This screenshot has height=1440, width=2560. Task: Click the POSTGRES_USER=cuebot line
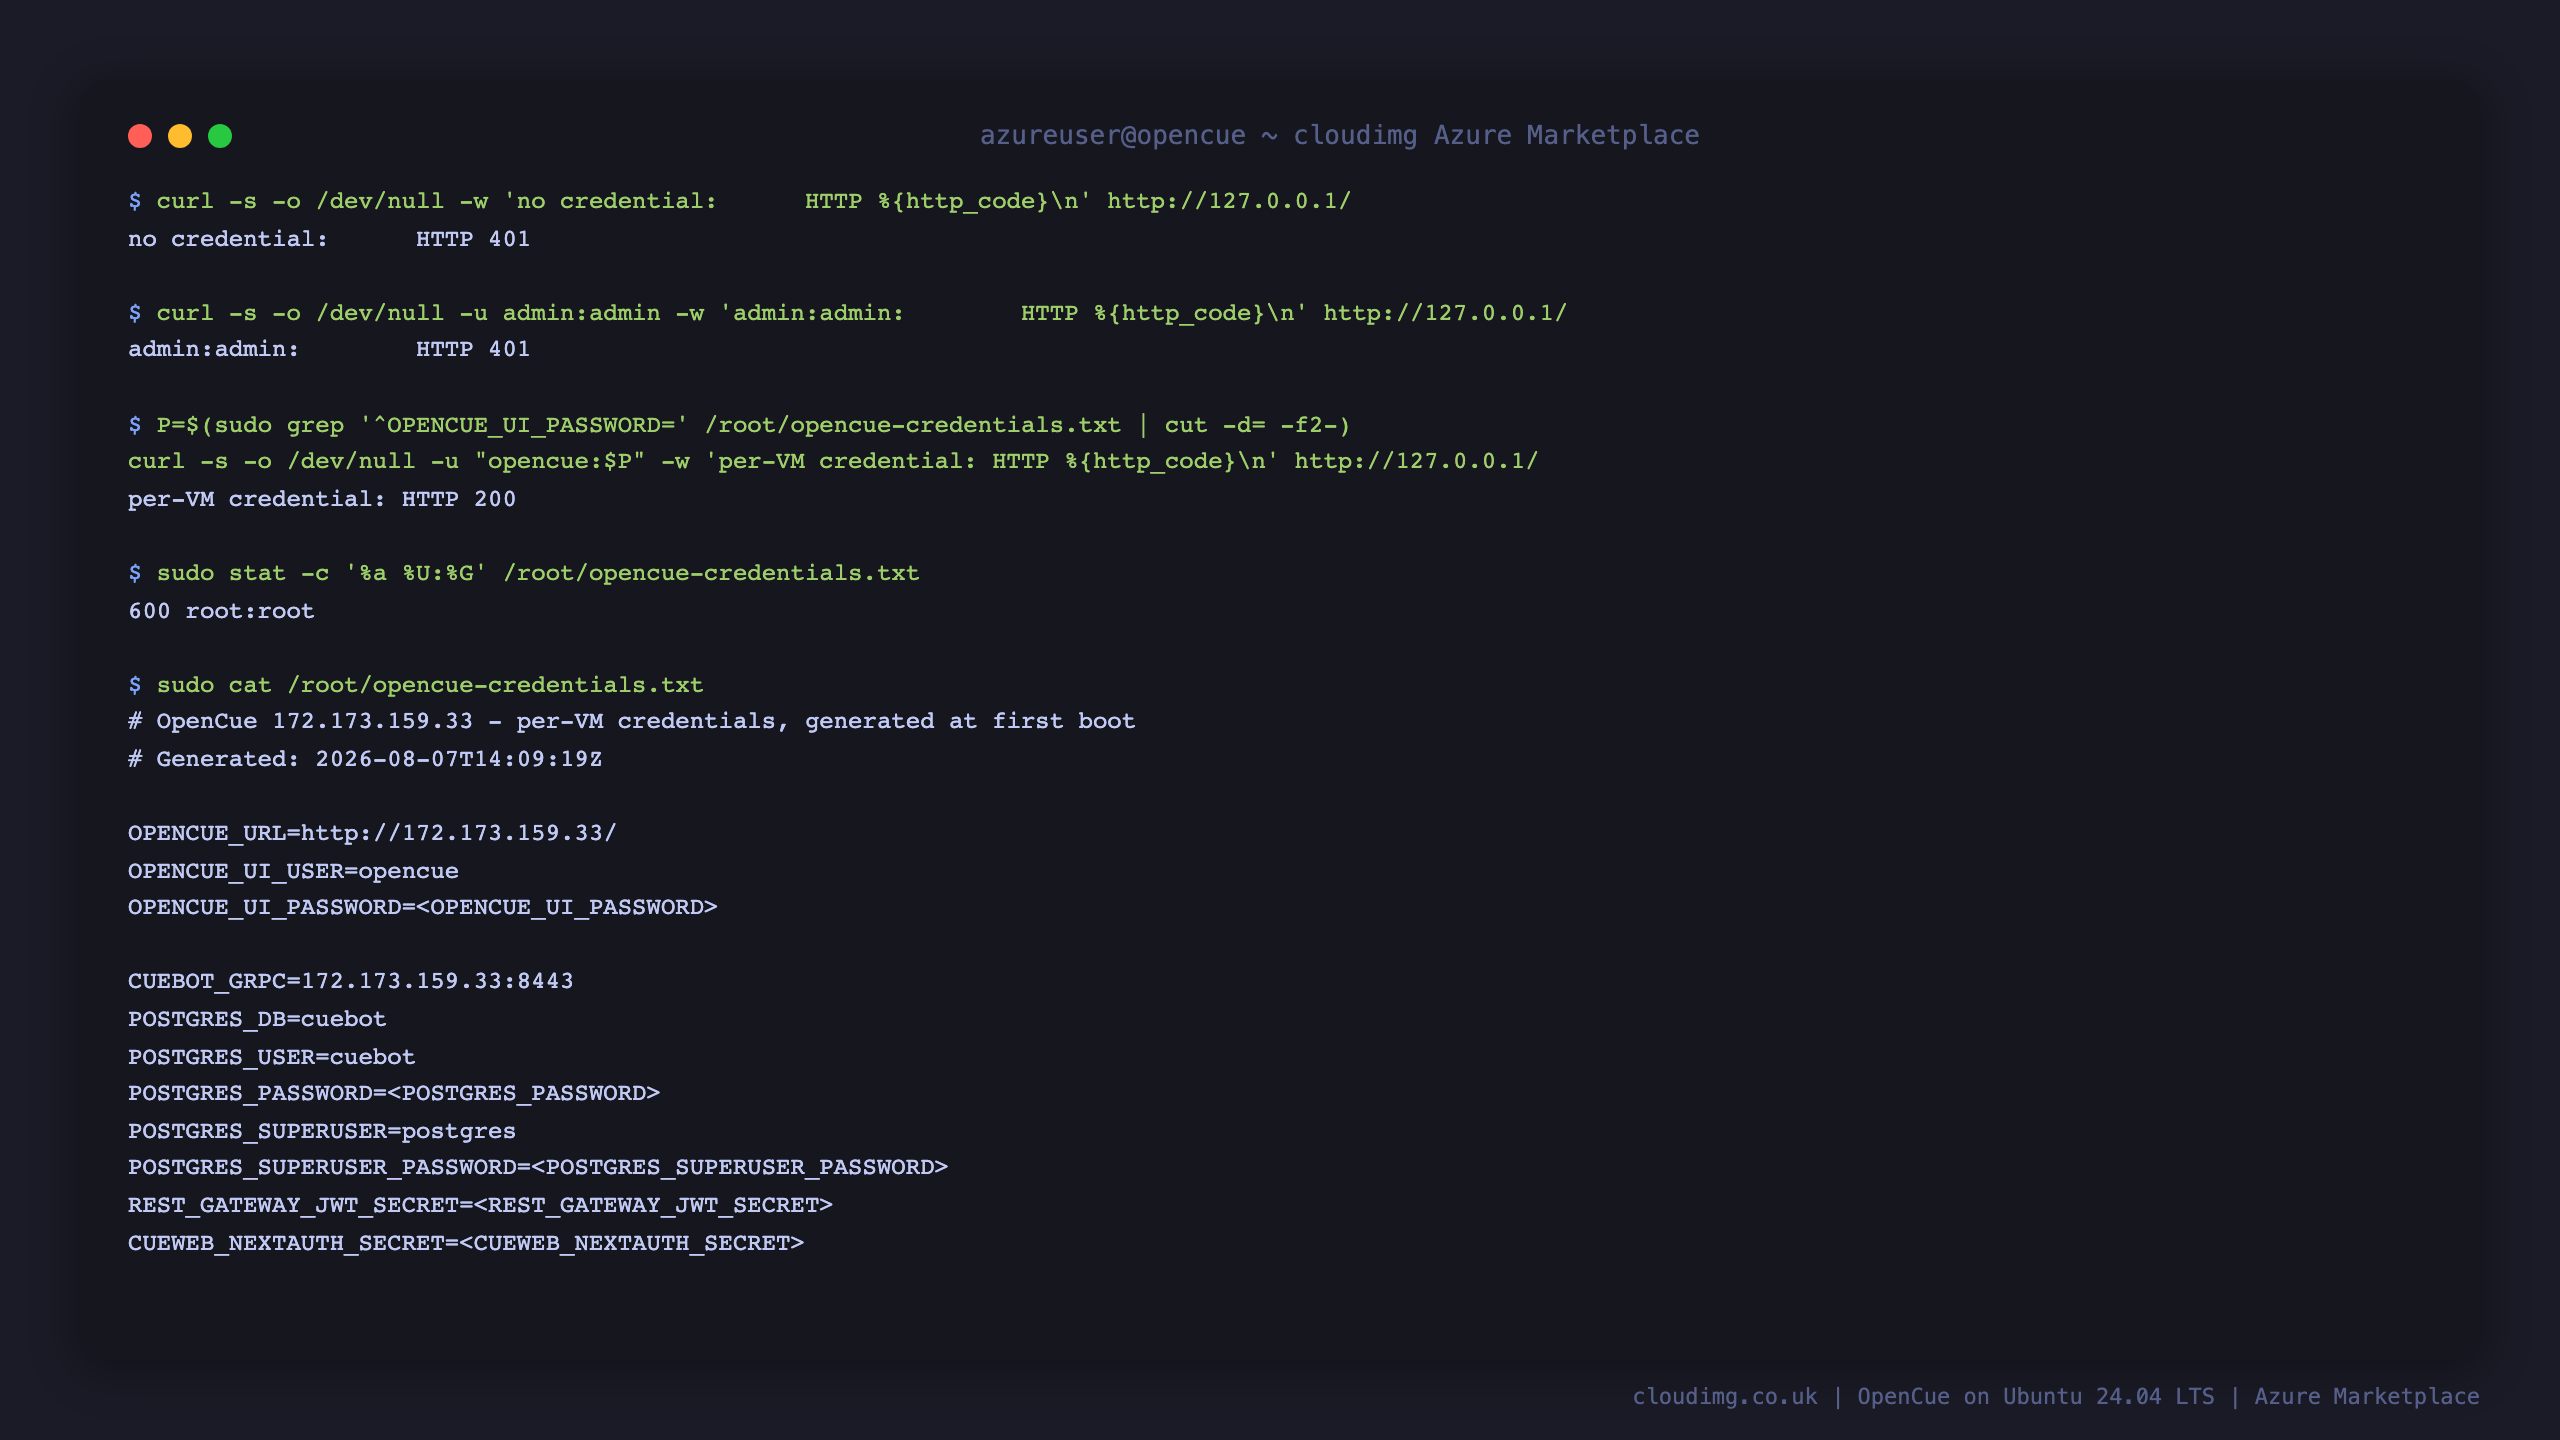(x=271, y=1057)
